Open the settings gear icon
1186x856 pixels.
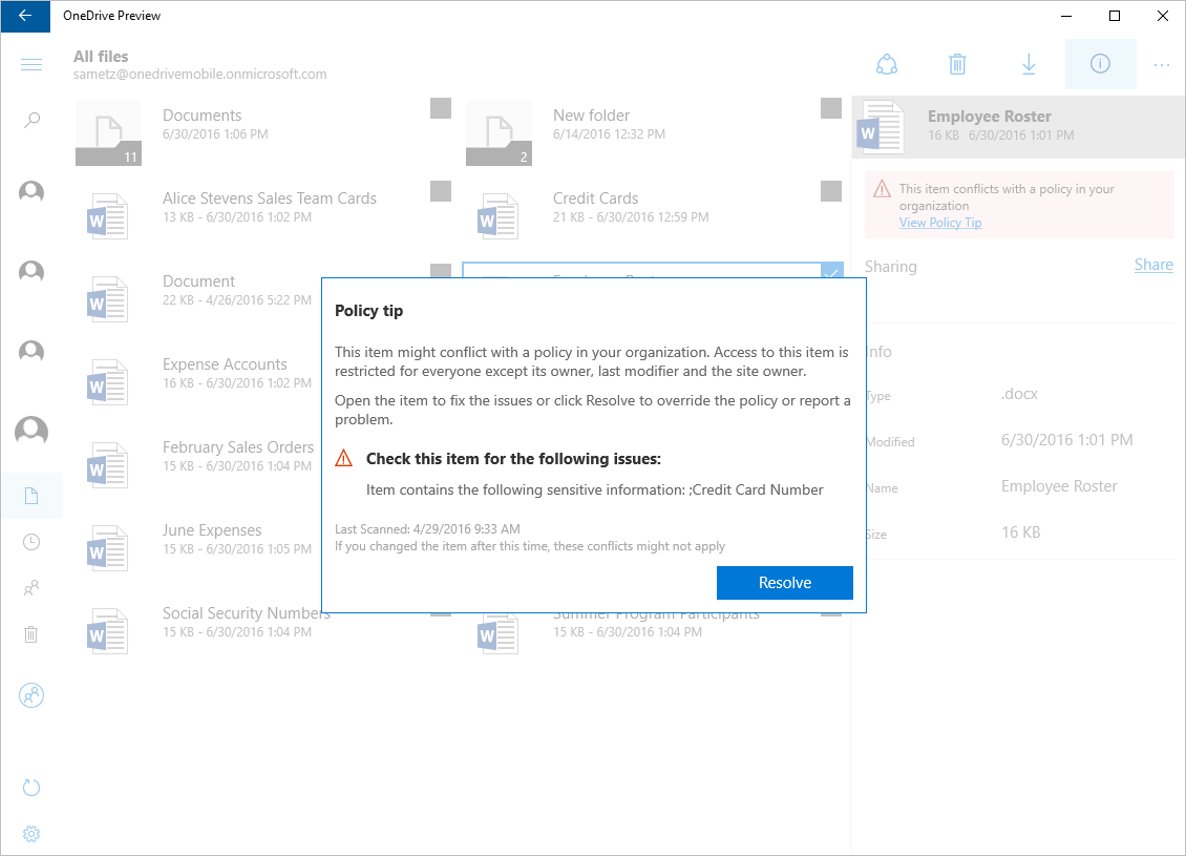click(31, 833)
